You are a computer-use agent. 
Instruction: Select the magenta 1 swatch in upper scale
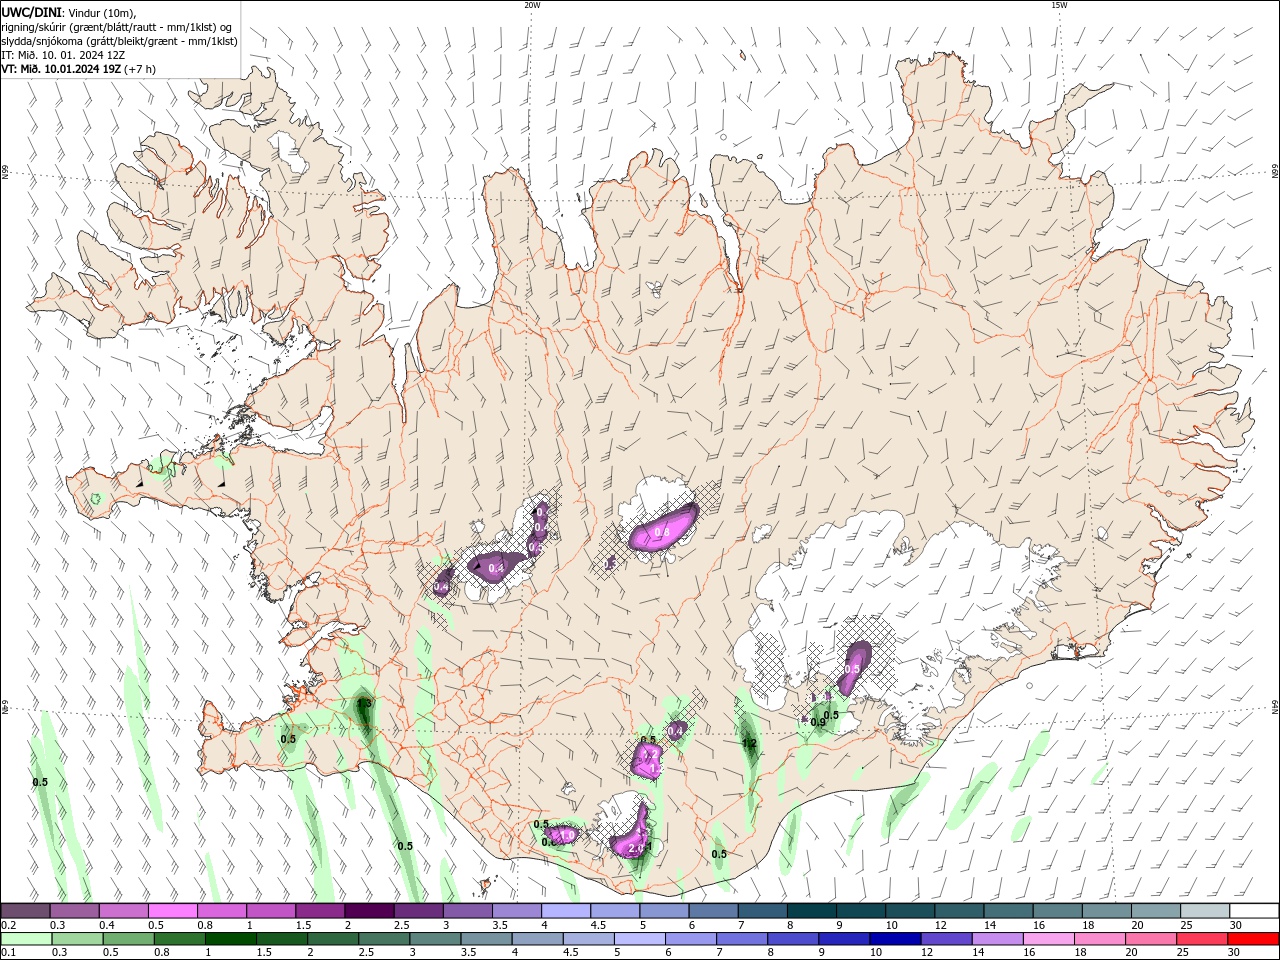[x=271, y=911]
